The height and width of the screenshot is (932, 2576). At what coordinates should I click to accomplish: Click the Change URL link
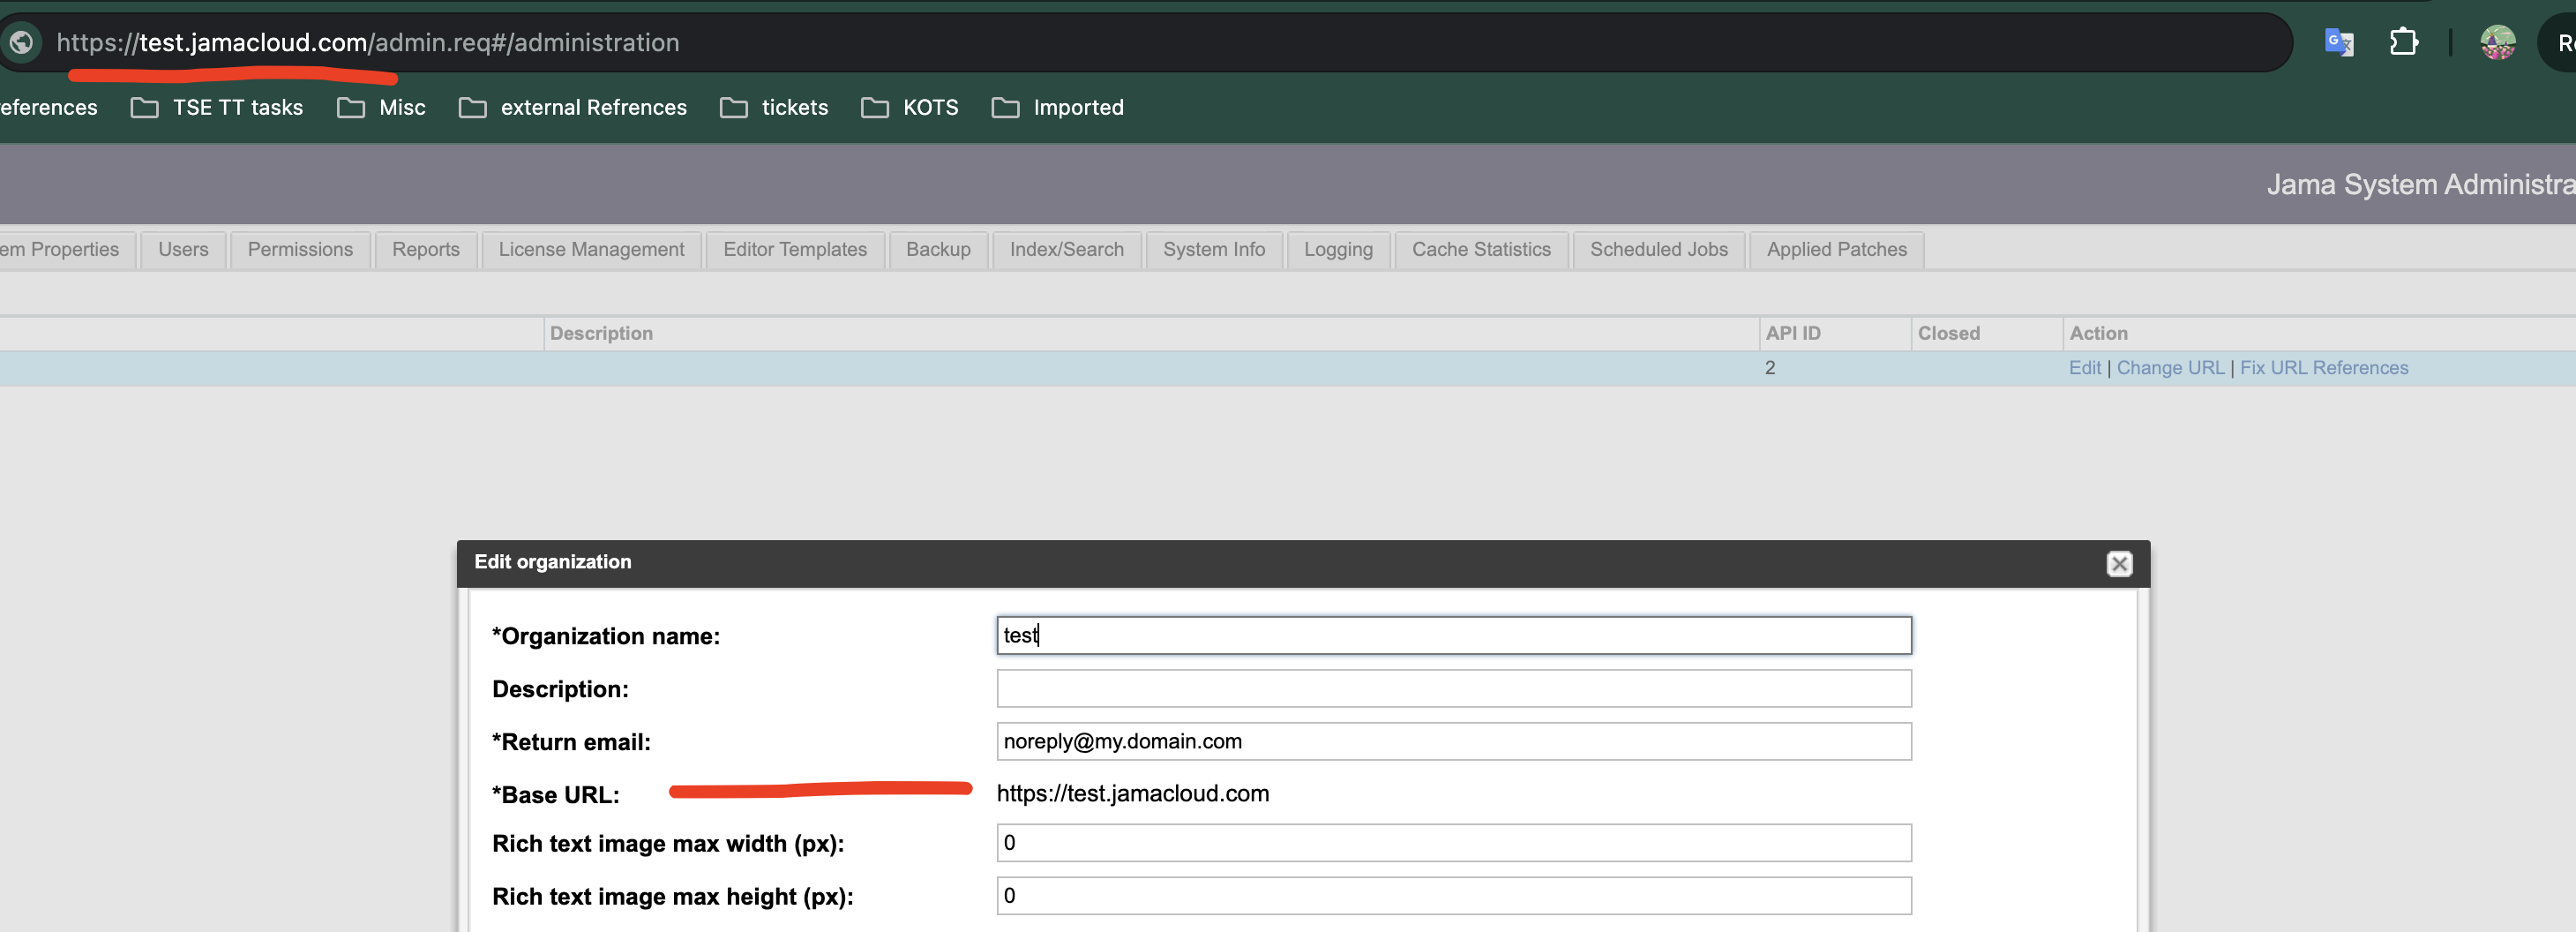(x=2170, y=368)
